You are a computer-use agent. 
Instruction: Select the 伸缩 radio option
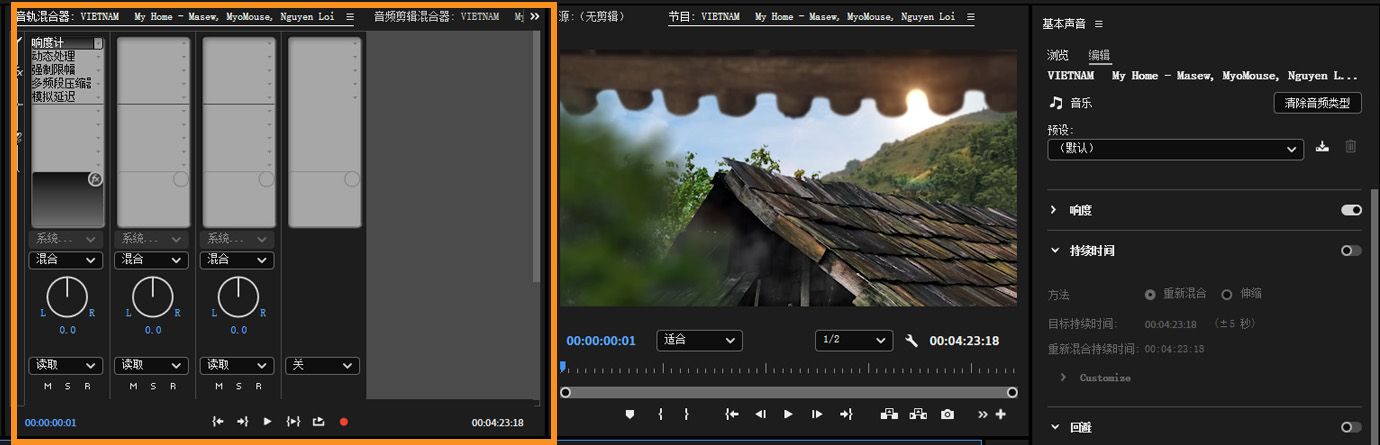(x=1227, y=294)
